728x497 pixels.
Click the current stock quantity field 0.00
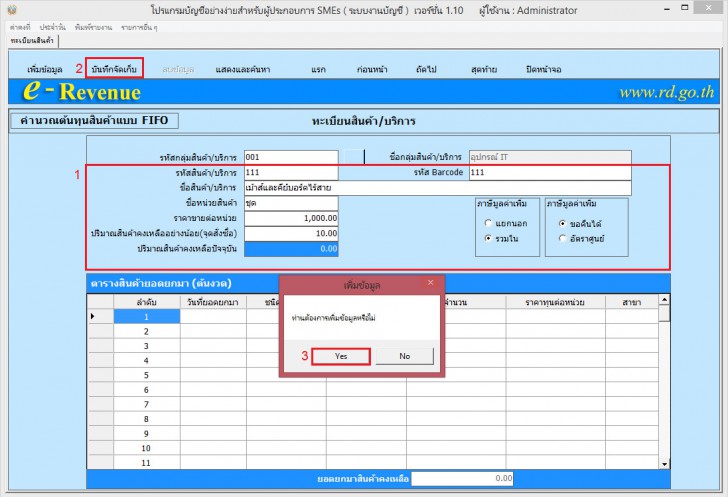291,248
